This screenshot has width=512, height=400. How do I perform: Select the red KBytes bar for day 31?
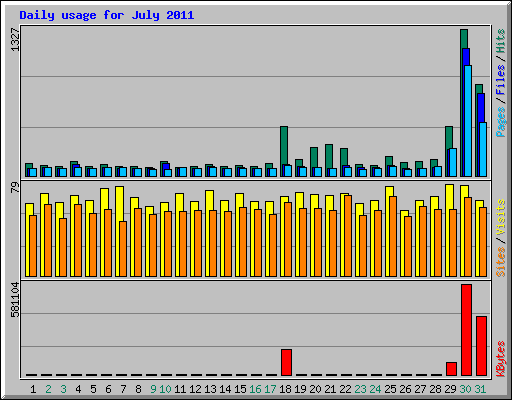tap(481, 346)
